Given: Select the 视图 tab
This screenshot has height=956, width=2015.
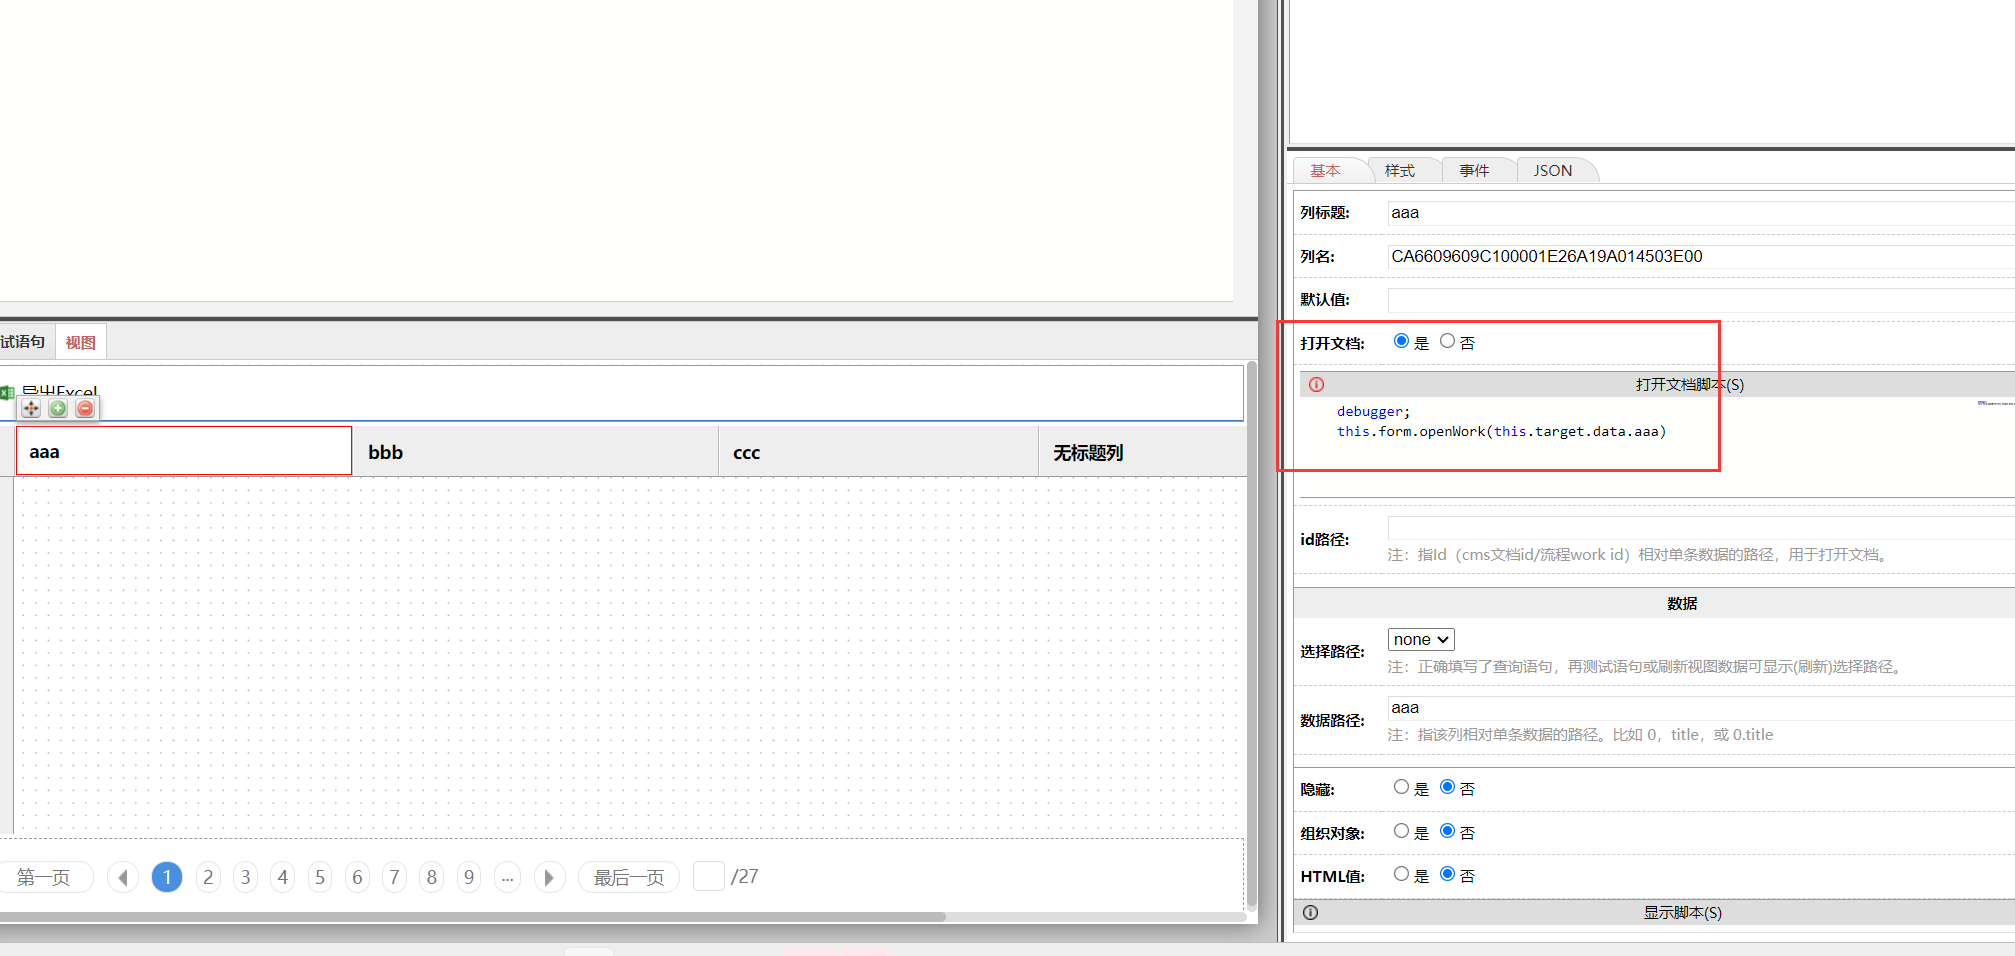Looking at the screenshot, I should [x=80, y=342].
